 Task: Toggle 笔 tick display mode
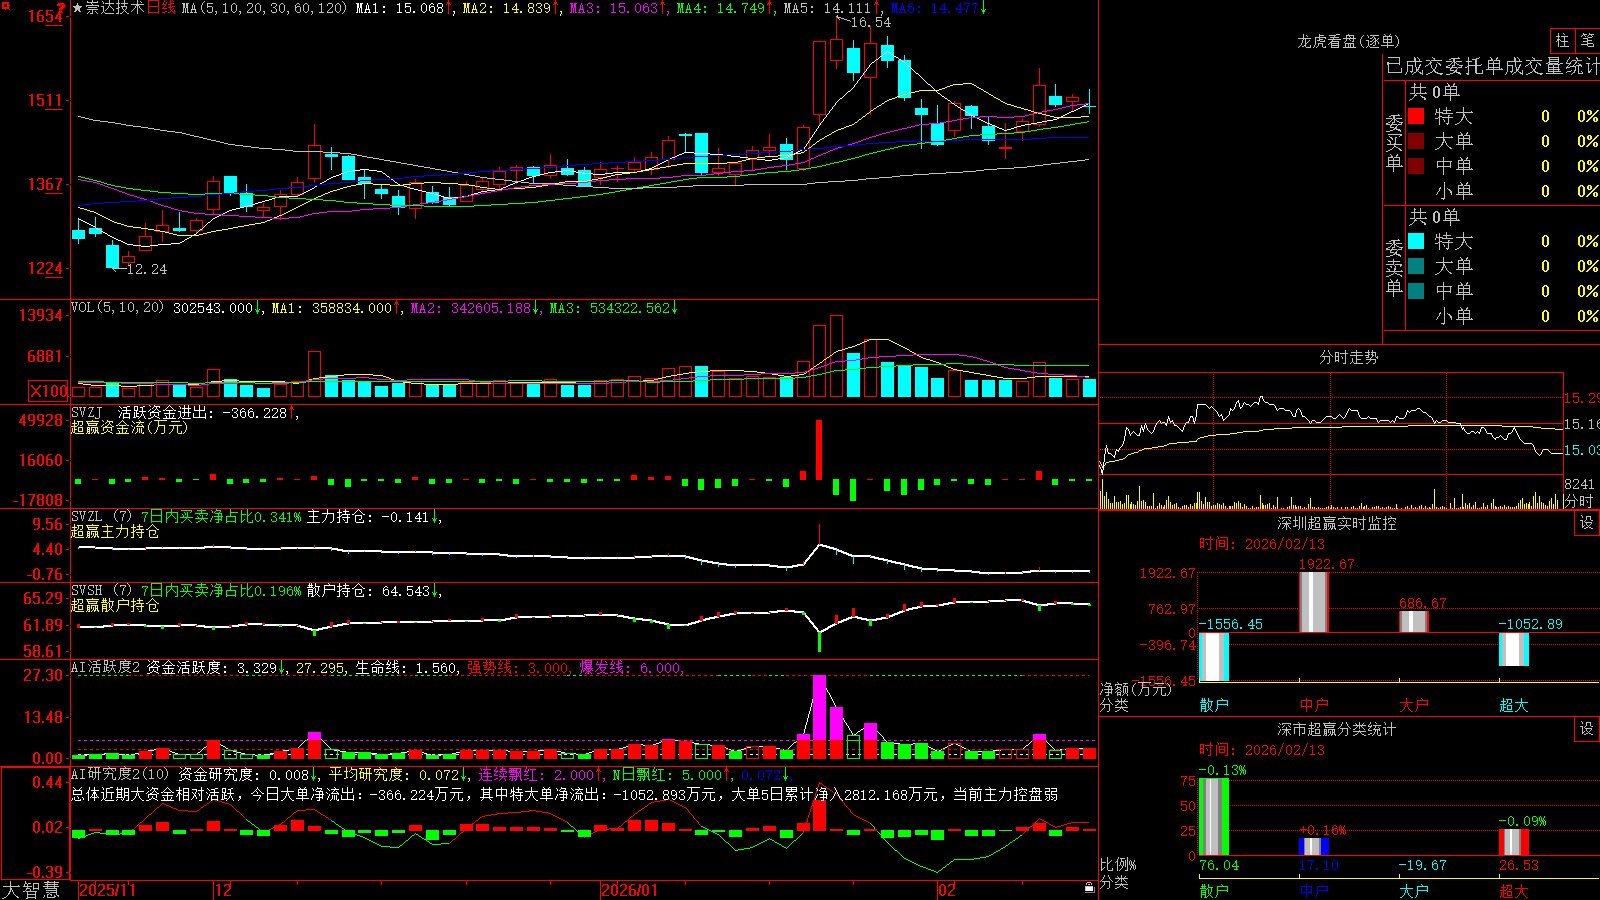(1587, 40)
